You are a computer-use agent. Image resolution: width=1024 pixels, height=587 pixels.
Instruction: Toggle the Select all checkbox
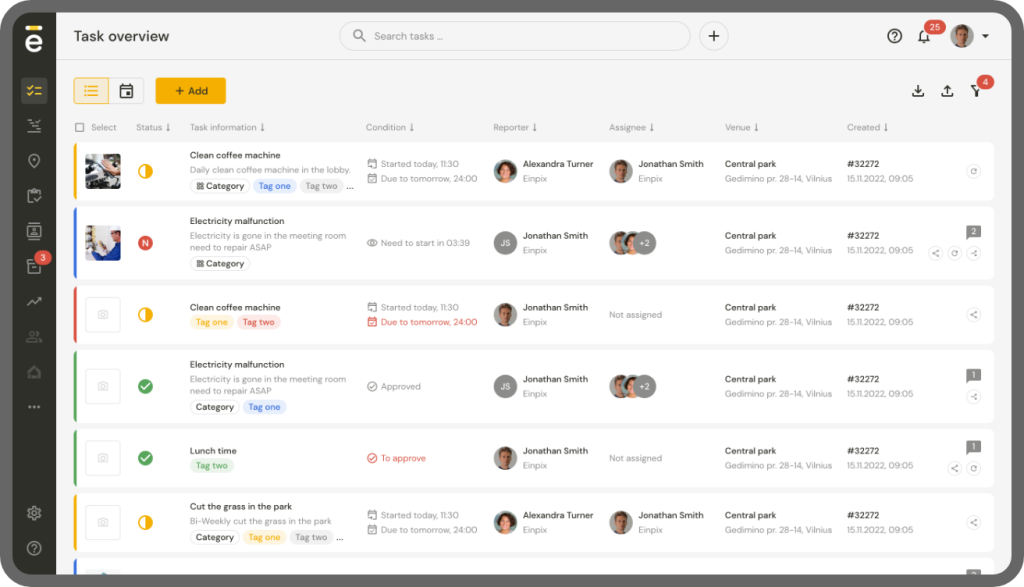[80, 128]
